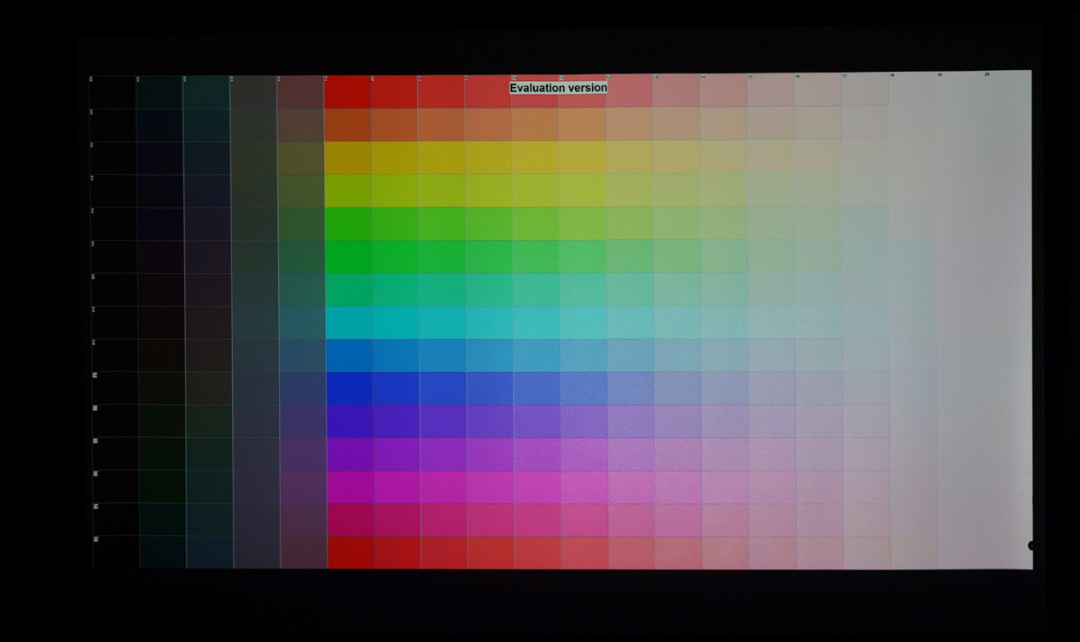Image resolution: width=1080 pixels, height=642 pixels.
Task: Pick the dark maroon swatch left of top red
Action: click(x=300, y=92)
